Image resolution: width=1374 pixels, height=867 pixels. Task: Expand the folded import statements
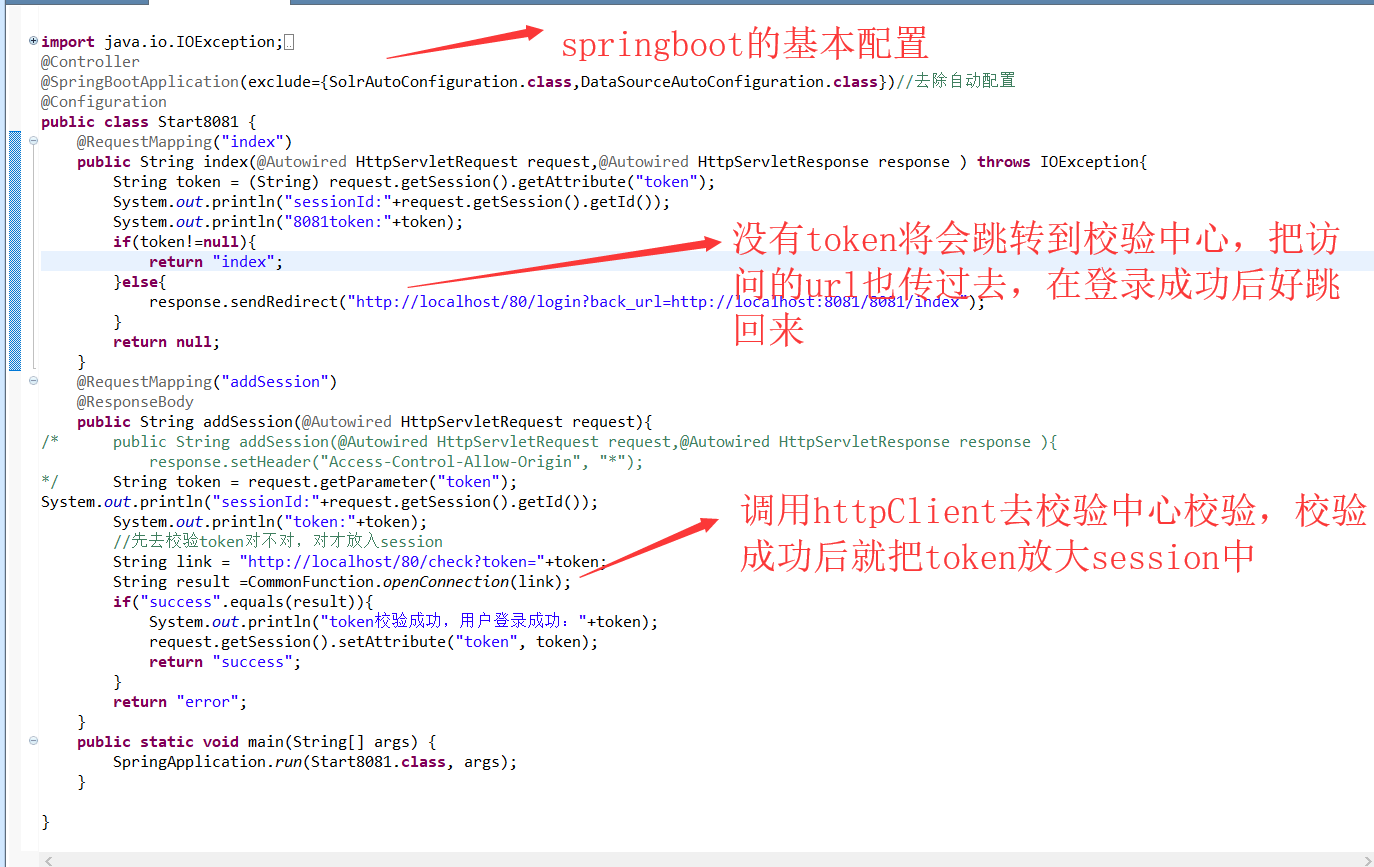point(34,41)
